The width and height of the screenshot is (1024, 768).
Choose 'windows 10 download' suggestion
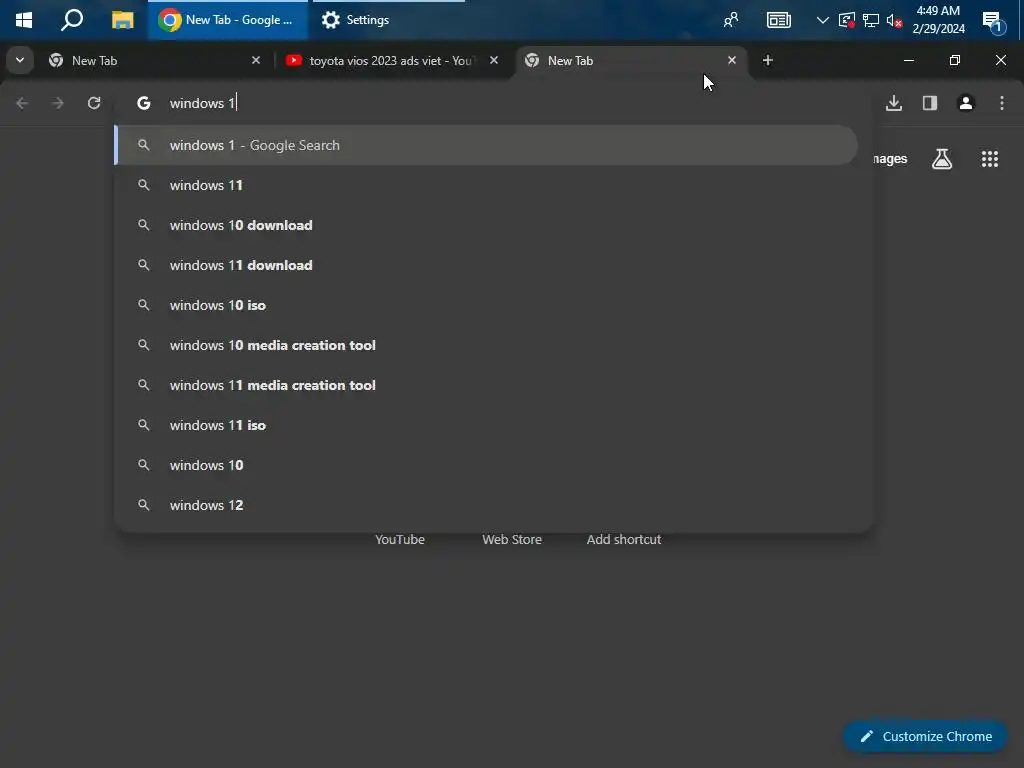(x=486, y=225)
